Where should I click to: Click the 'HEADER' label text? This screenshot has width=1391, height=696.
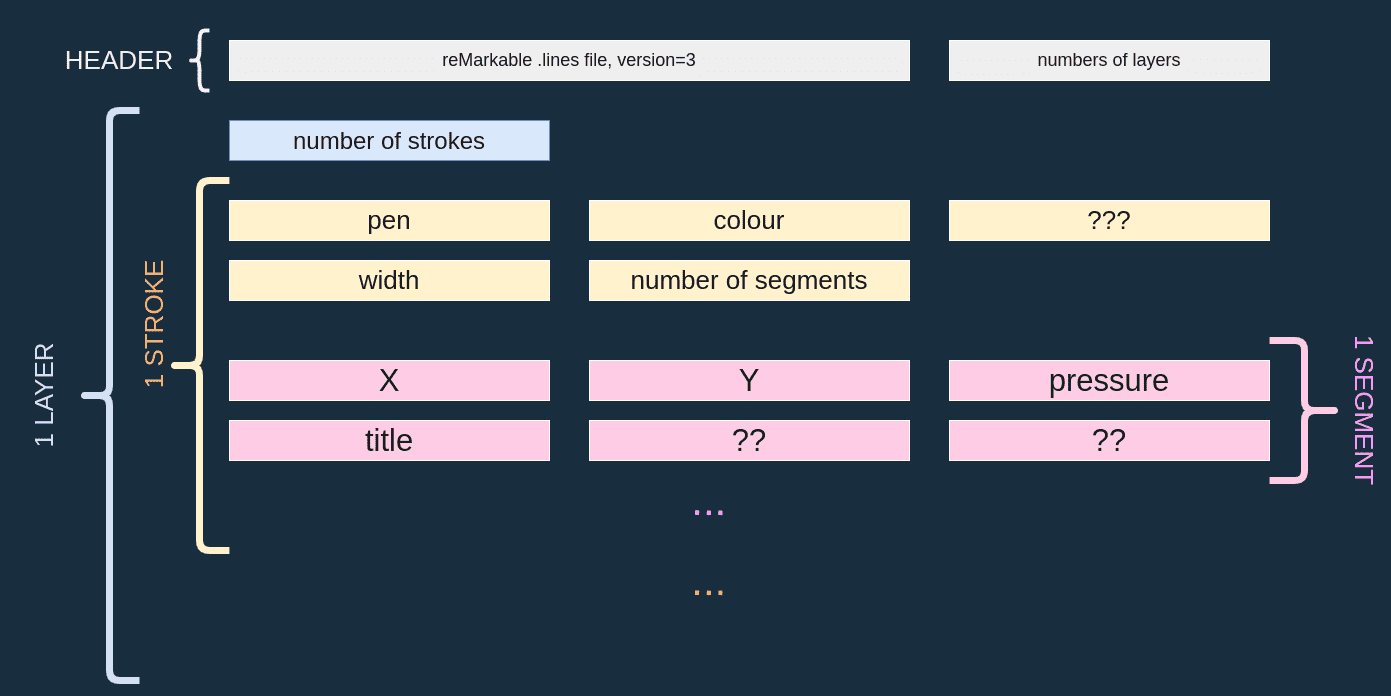[x=119, y=60]
